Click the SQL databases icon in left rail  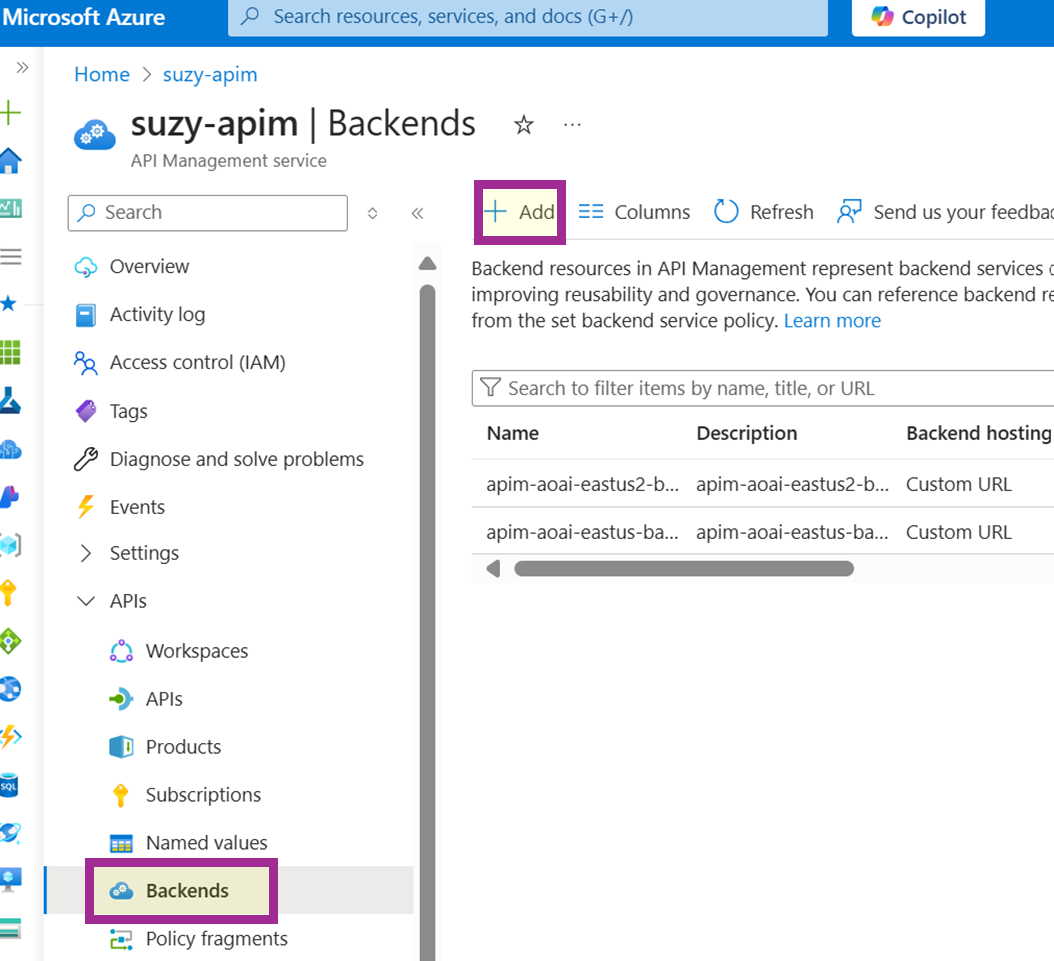coord(9,786)
